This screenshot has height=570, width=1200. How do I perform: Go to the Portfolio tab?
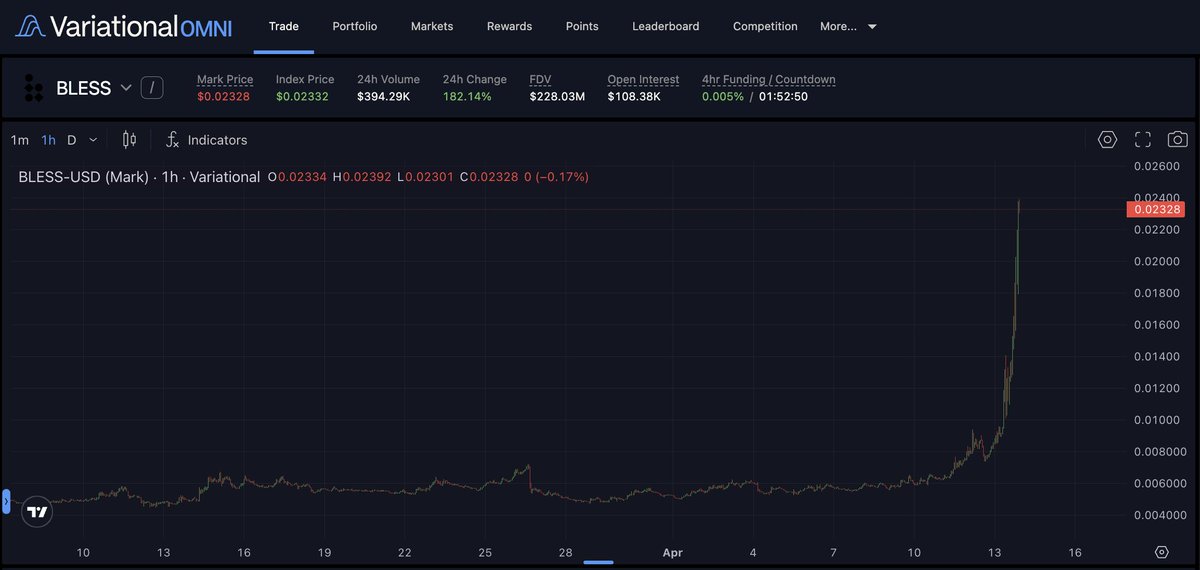pyautogui.click(x=355, y=26)
